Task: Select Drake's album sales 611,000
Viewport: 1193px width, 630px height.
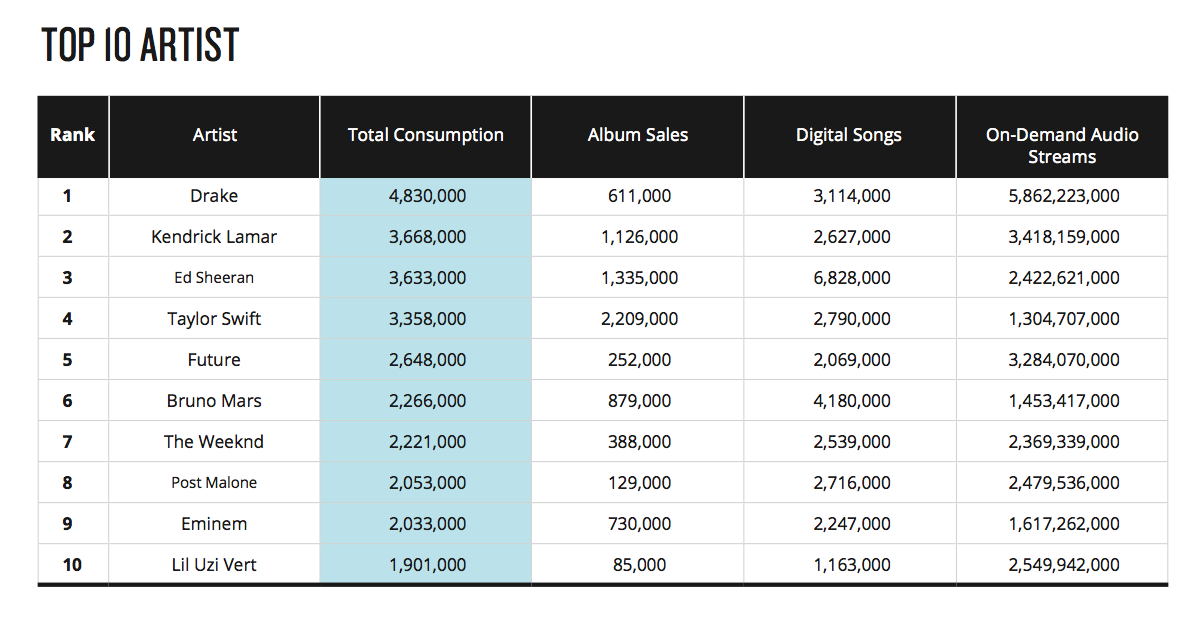Action: click(639, 196)
